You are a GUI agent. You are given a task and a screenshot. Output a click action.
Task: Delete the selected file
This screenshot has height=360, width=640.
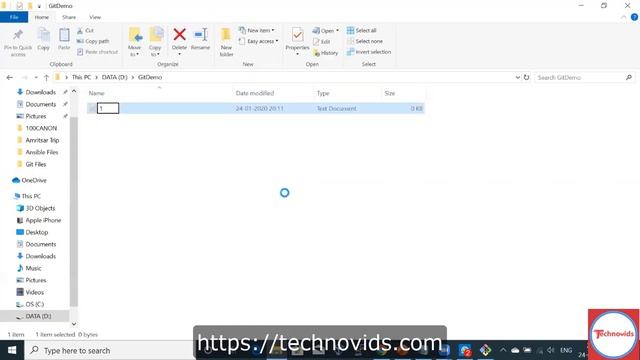(179, 42)
